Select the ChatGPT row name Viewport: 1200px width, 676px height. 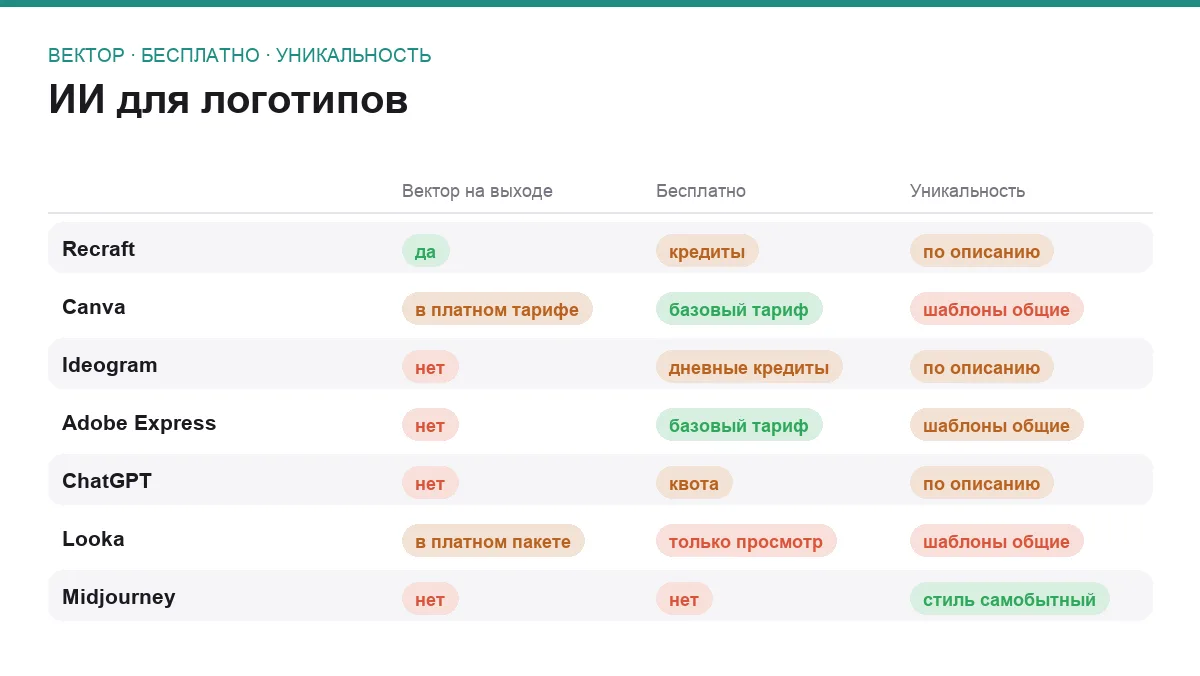click(x=107, y=481)
